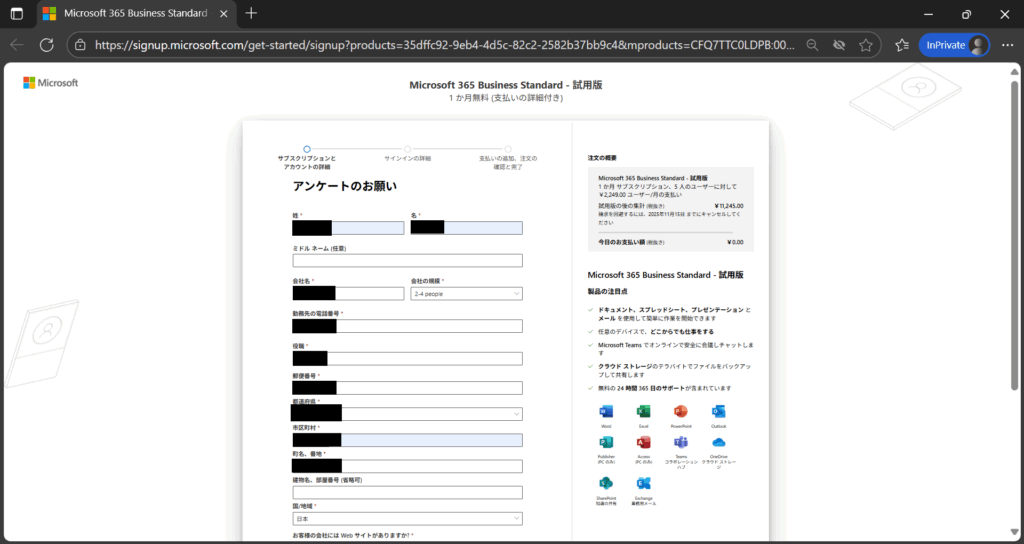Click the サブスクリプションとアカウントの詳細 step
The width and height of the screenshot is (1024, 544).
pyautogui.click(x=307, y=158)
